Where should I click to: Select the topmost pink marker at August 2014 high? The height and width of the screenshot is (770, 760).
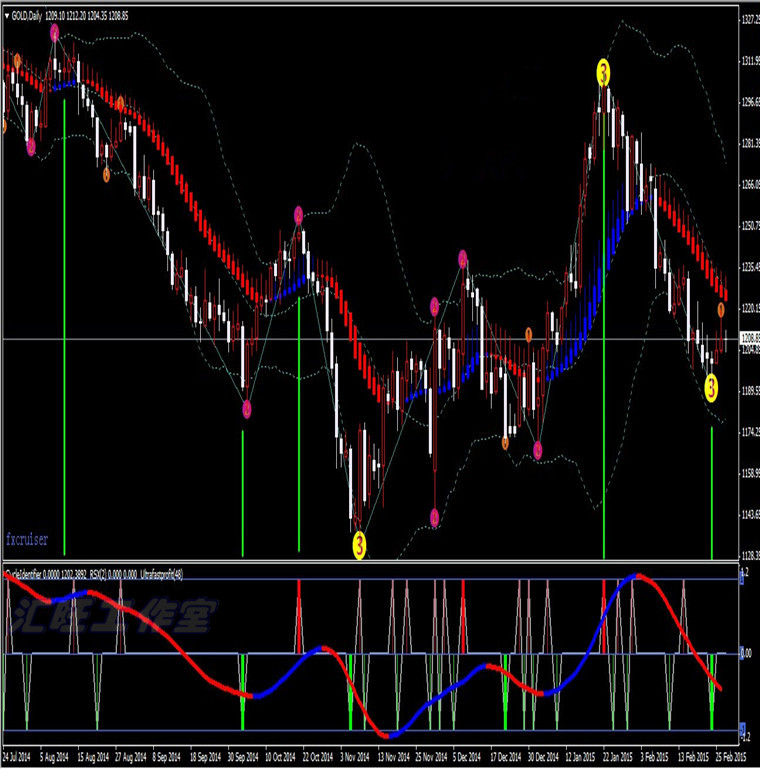[55, 32]
